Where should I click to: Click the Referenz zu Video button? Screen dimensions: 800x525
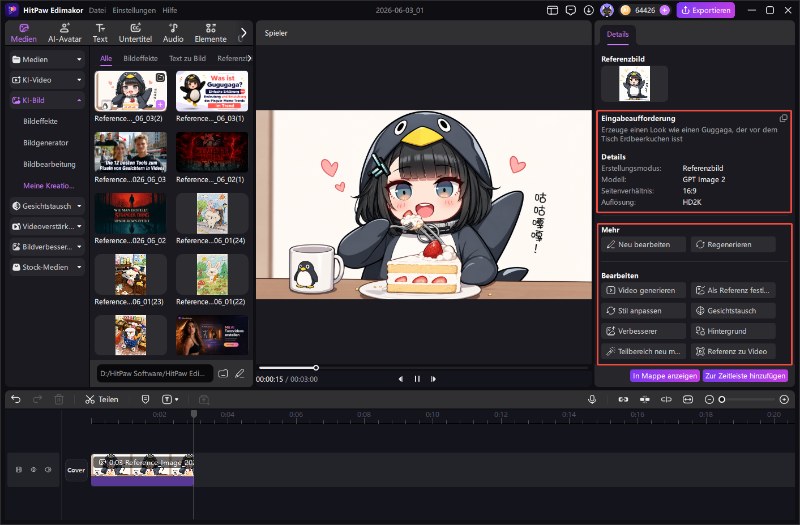(x=733, y=352)
